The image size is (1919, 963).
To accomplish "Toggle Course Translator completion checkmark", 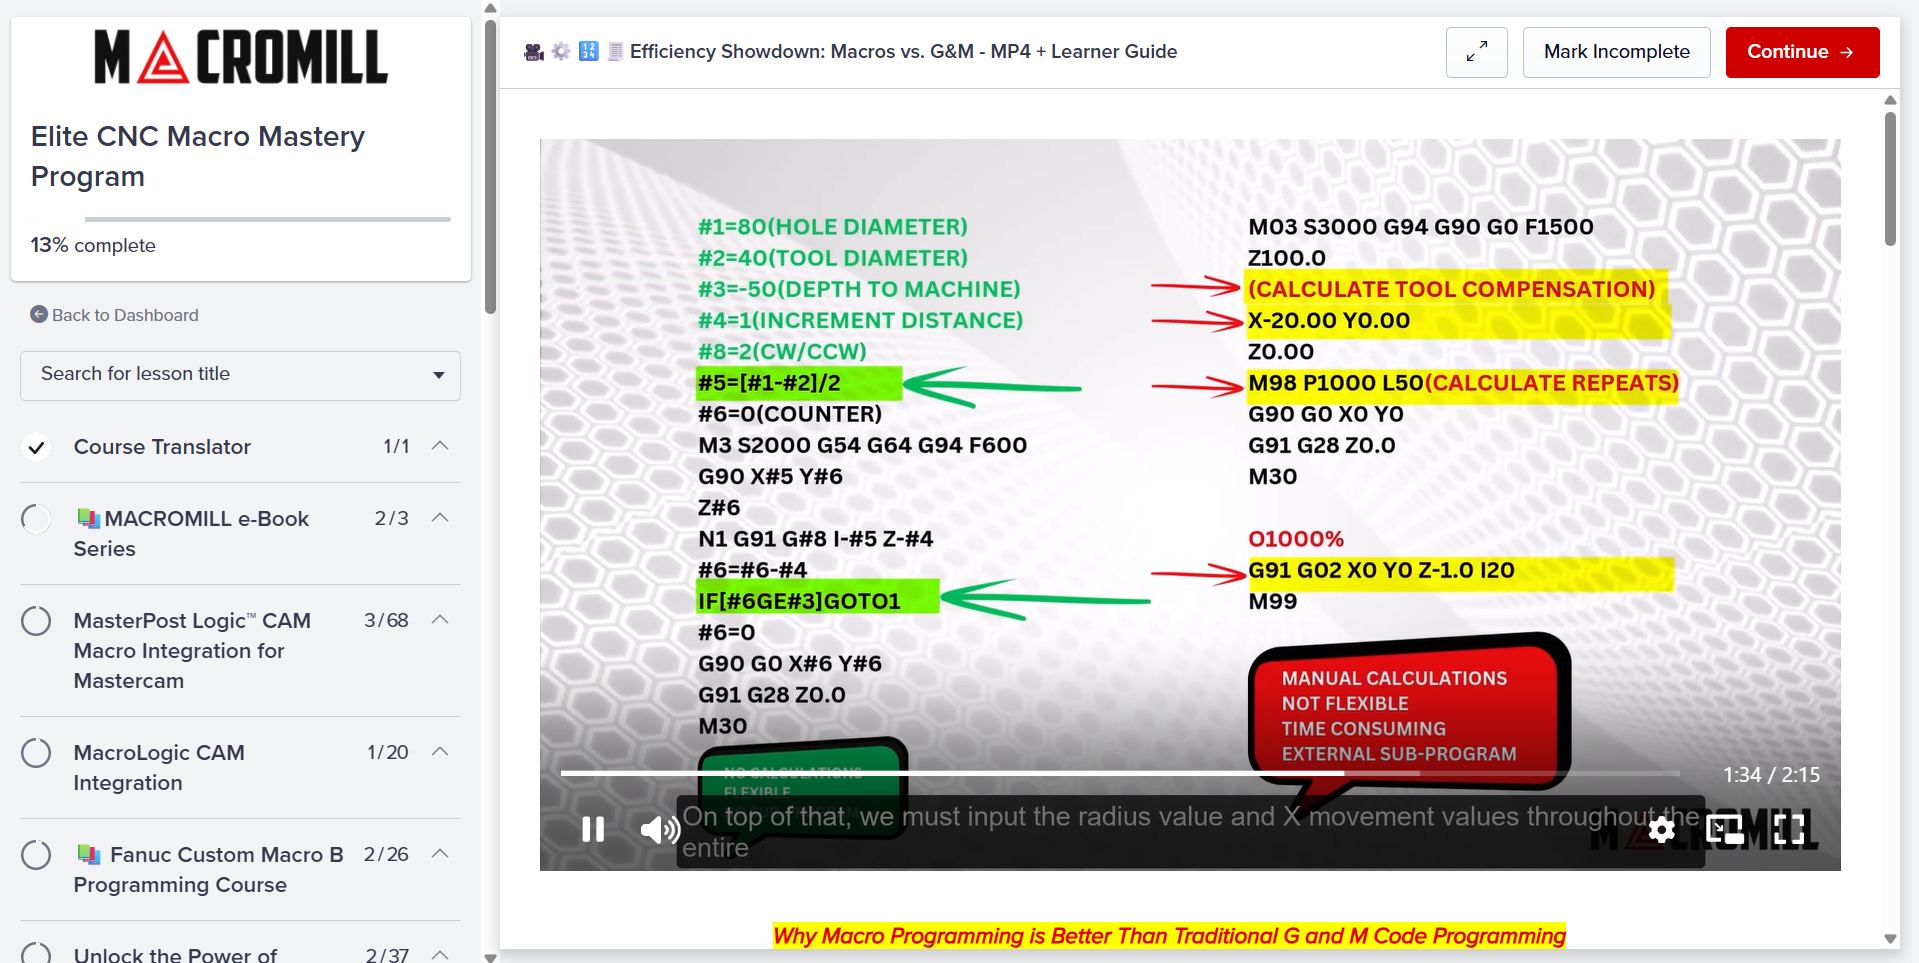I will (x=36, y=447).
